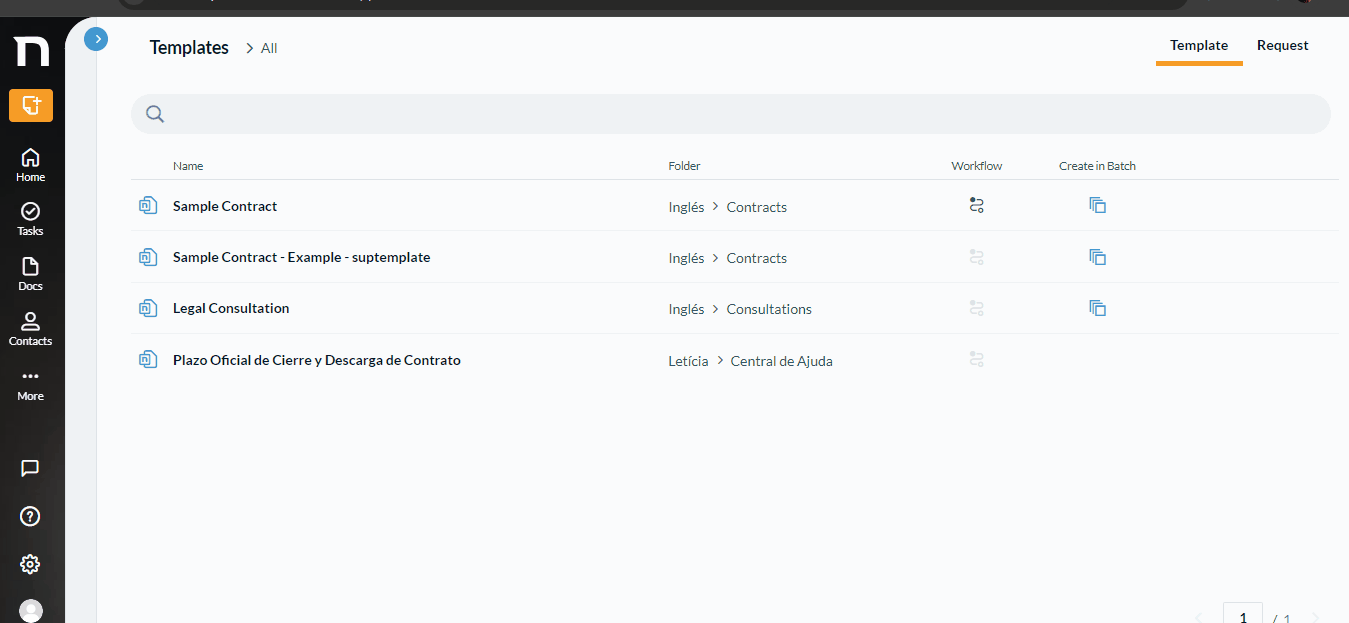The height and width of the screenshot is (623, 1349).
Task: Open Plazo Oficial de Cierre template
Action: pos(316,360)
